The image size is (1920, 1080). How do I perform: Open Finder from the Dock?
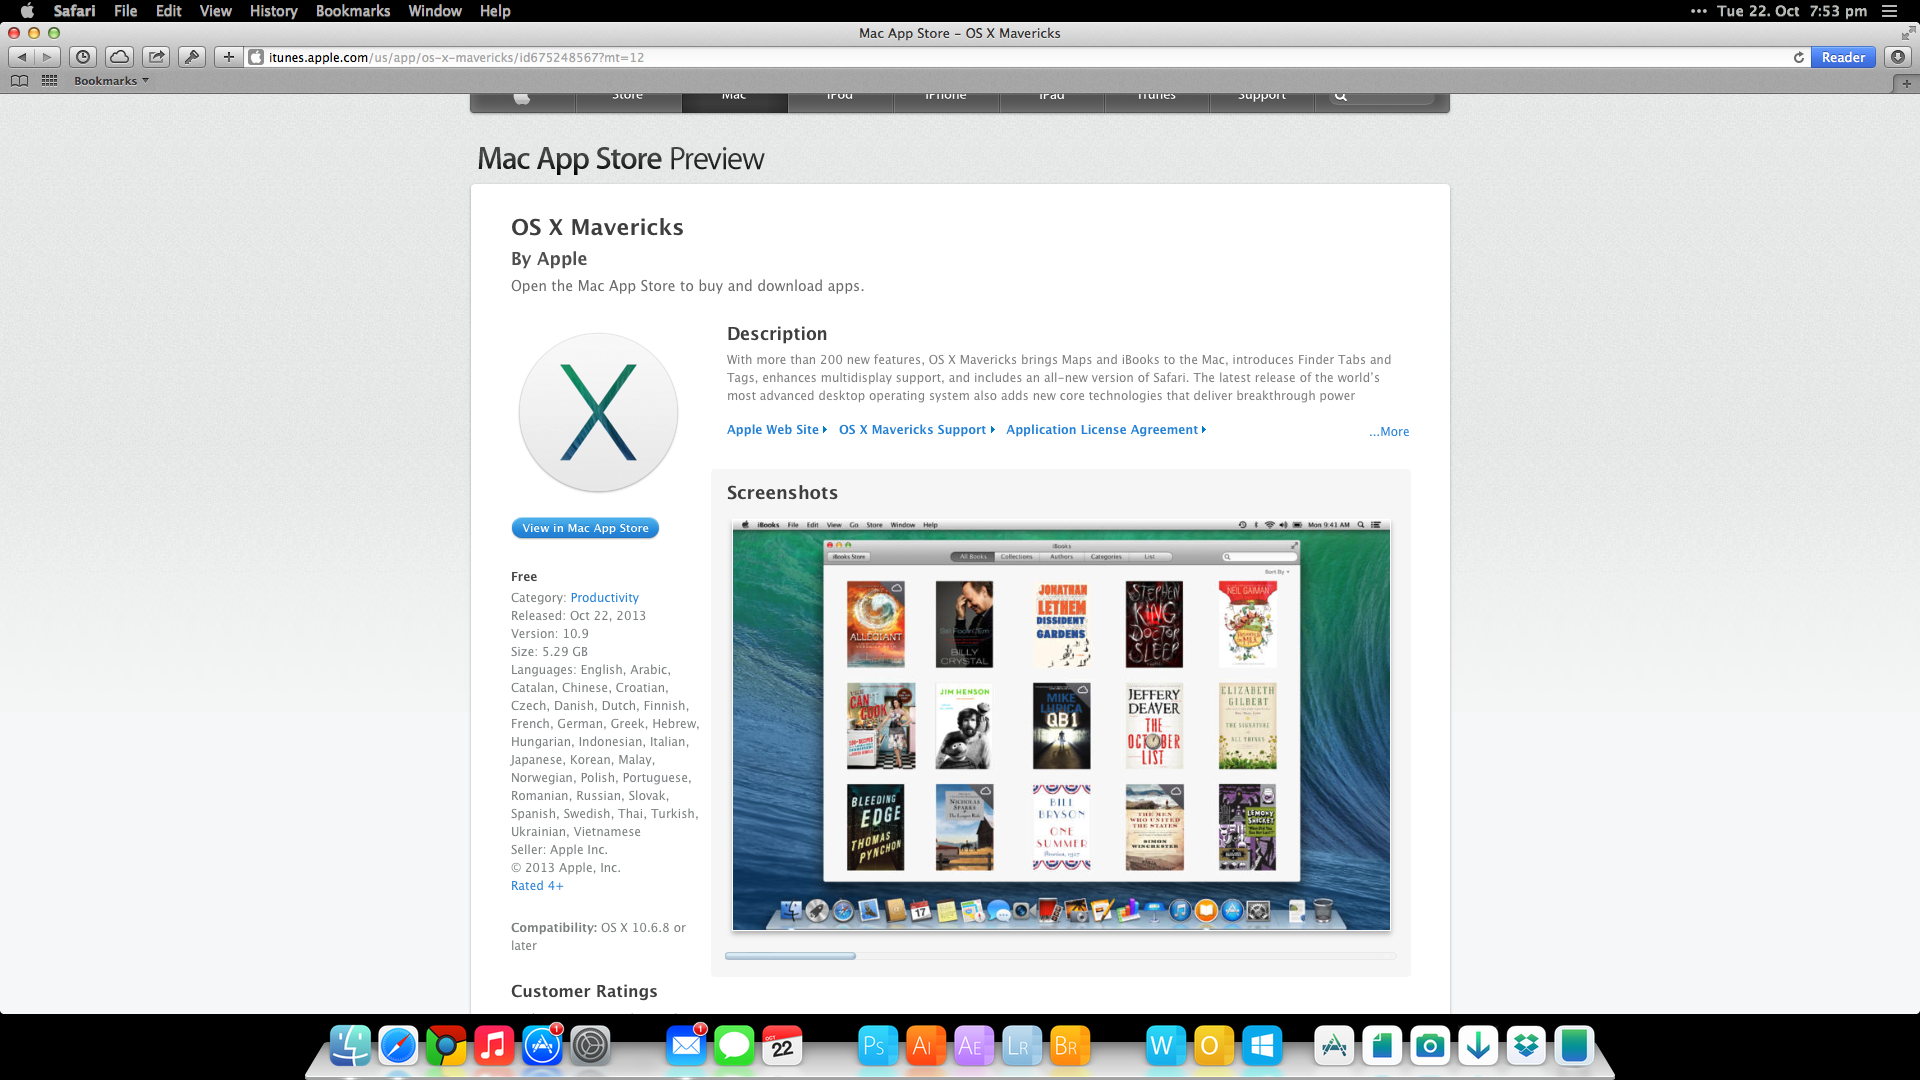tap(350, 1046)
